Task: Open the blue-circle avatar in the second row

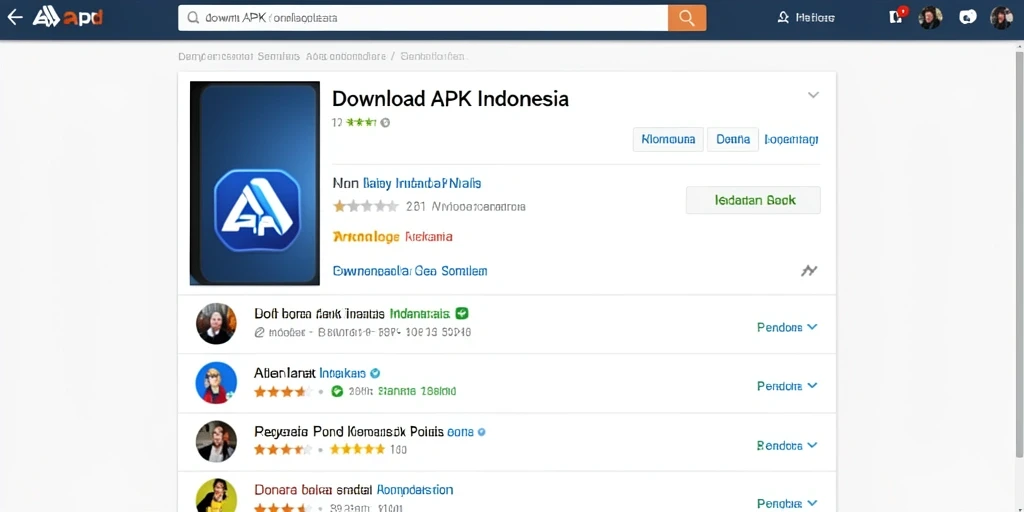Action: point(216,383)
